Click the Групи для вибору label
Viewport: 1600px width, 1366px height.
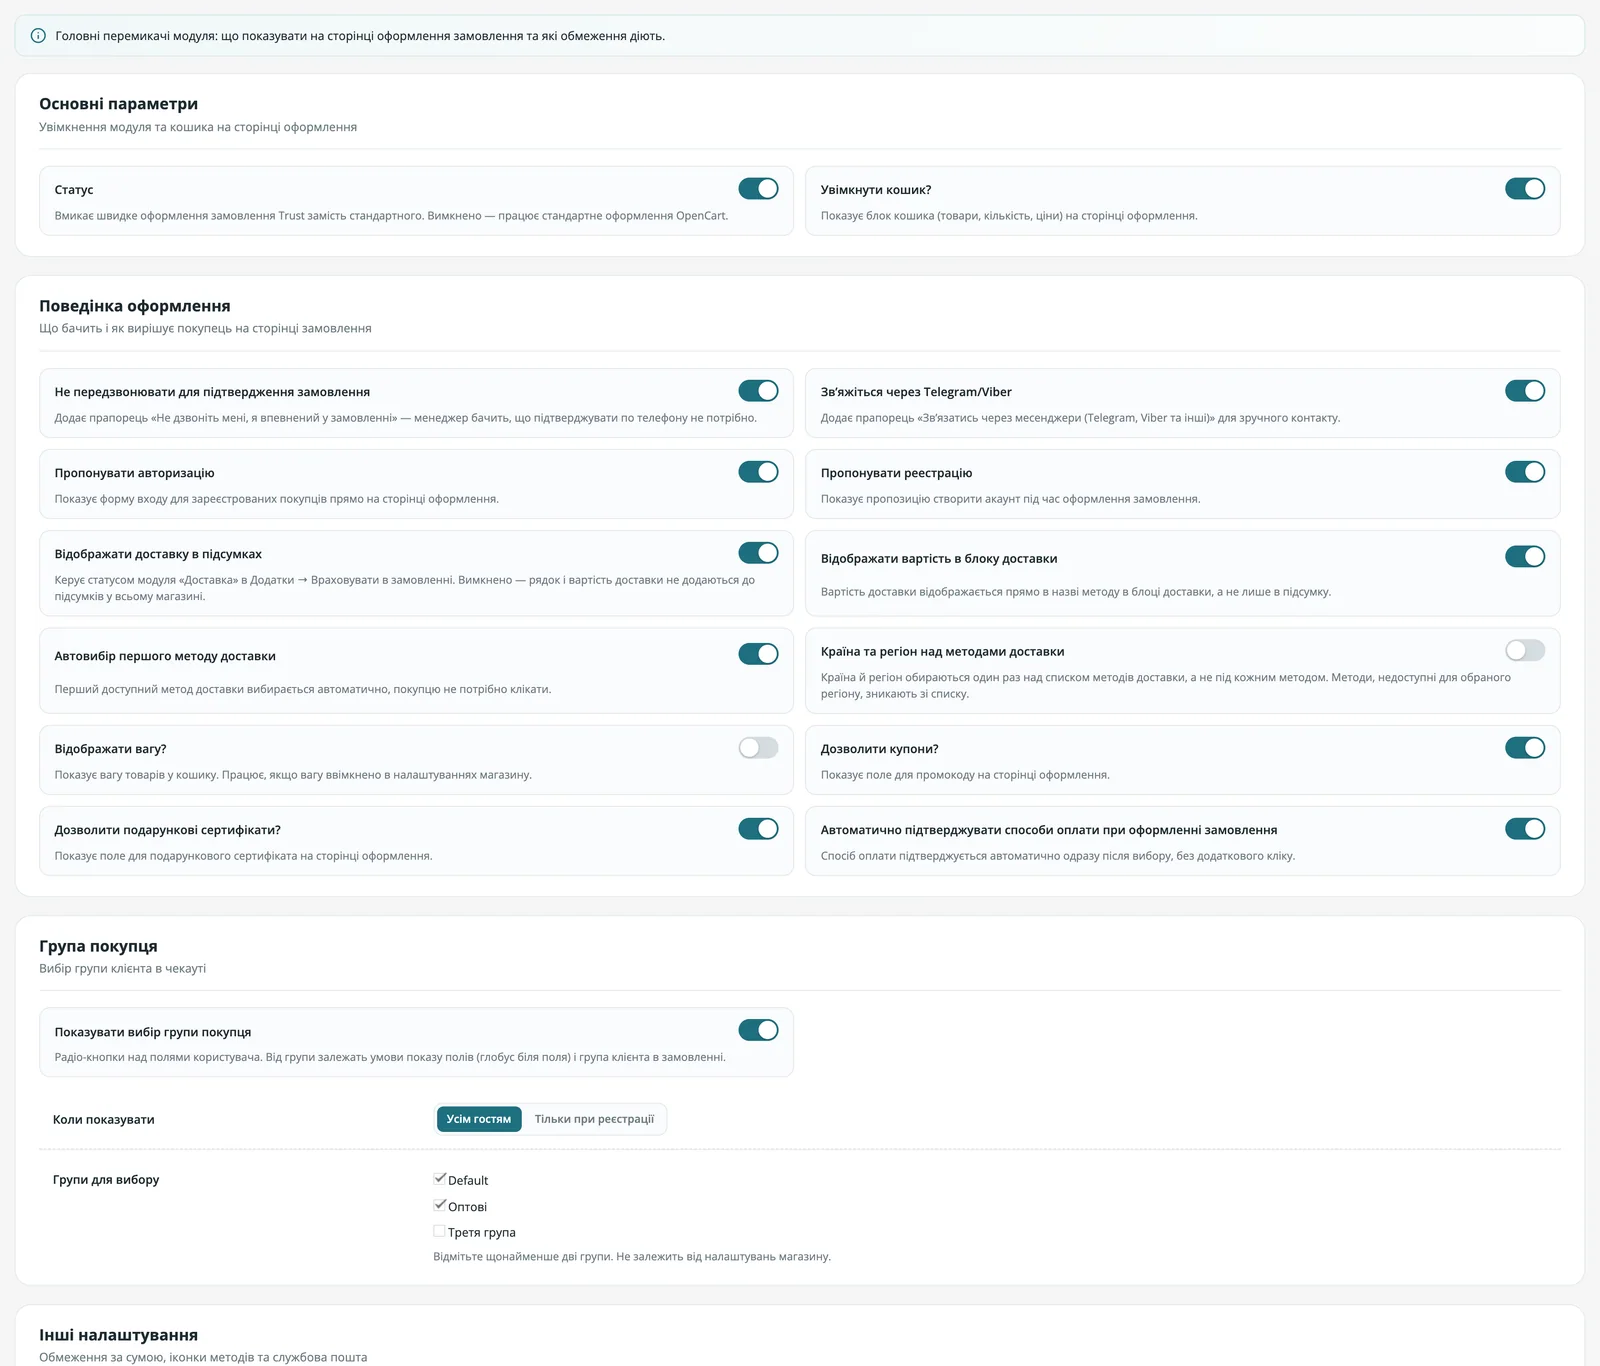click(x=106, y=1180)
